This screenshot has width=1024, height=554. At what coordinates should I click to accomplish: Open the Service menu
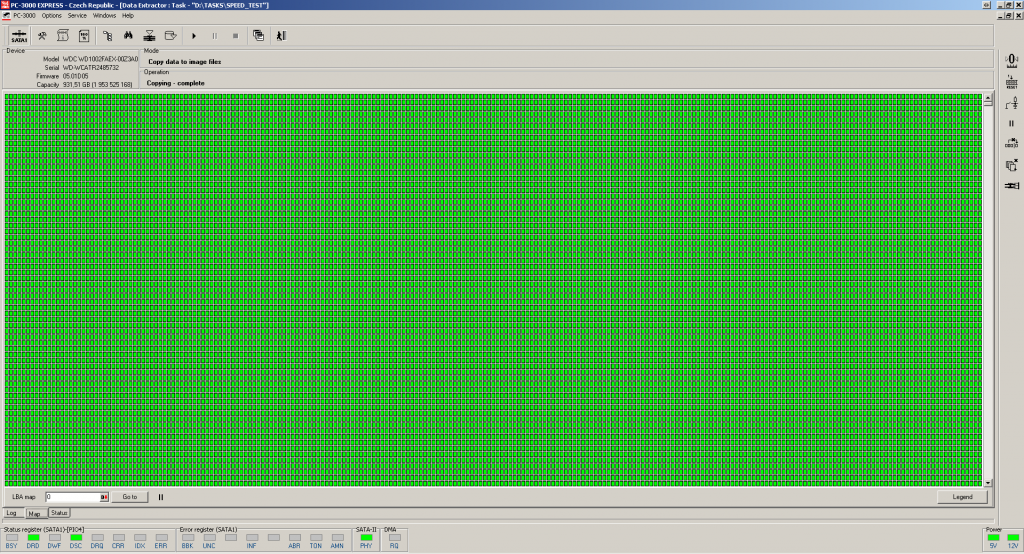(x=77, y=16)
